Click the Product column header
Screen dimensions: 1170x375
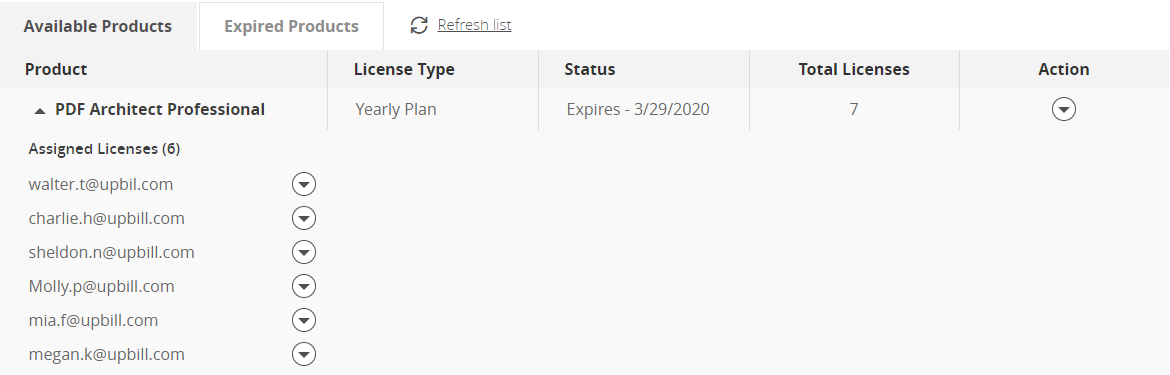pyautogui.click(x=56, y=69)
